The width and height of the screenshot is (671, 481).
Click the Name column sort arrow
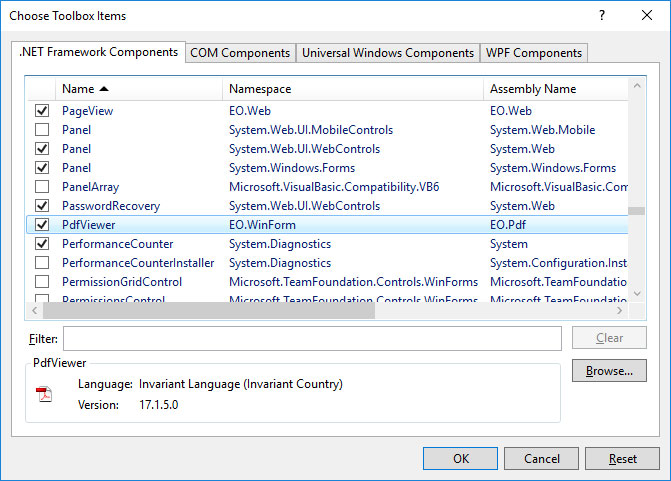click(104, 89)
